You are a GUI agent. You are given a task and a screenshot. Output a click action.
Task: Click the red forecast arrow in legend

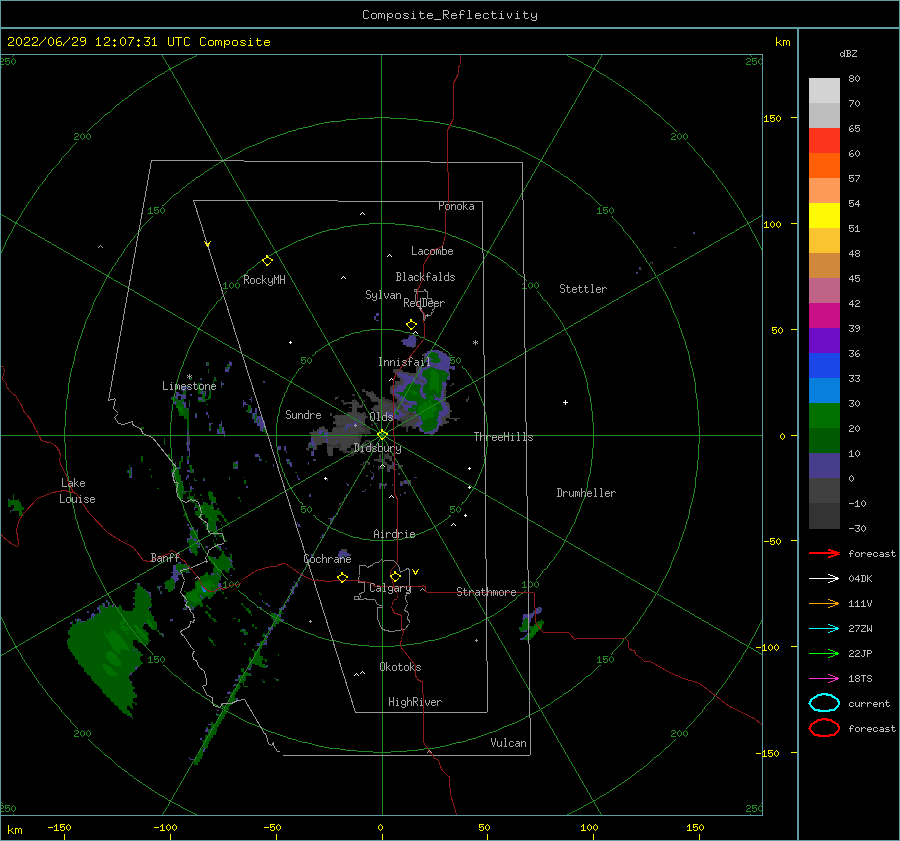(x=824, y=553)
